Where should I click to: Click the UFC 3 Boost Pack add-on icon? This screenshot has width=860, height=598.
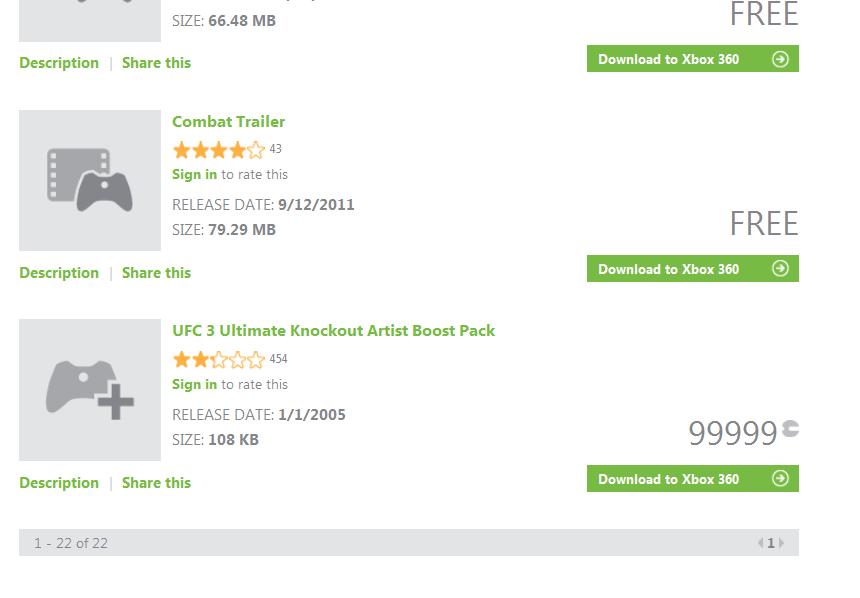(x=90, y=390)
